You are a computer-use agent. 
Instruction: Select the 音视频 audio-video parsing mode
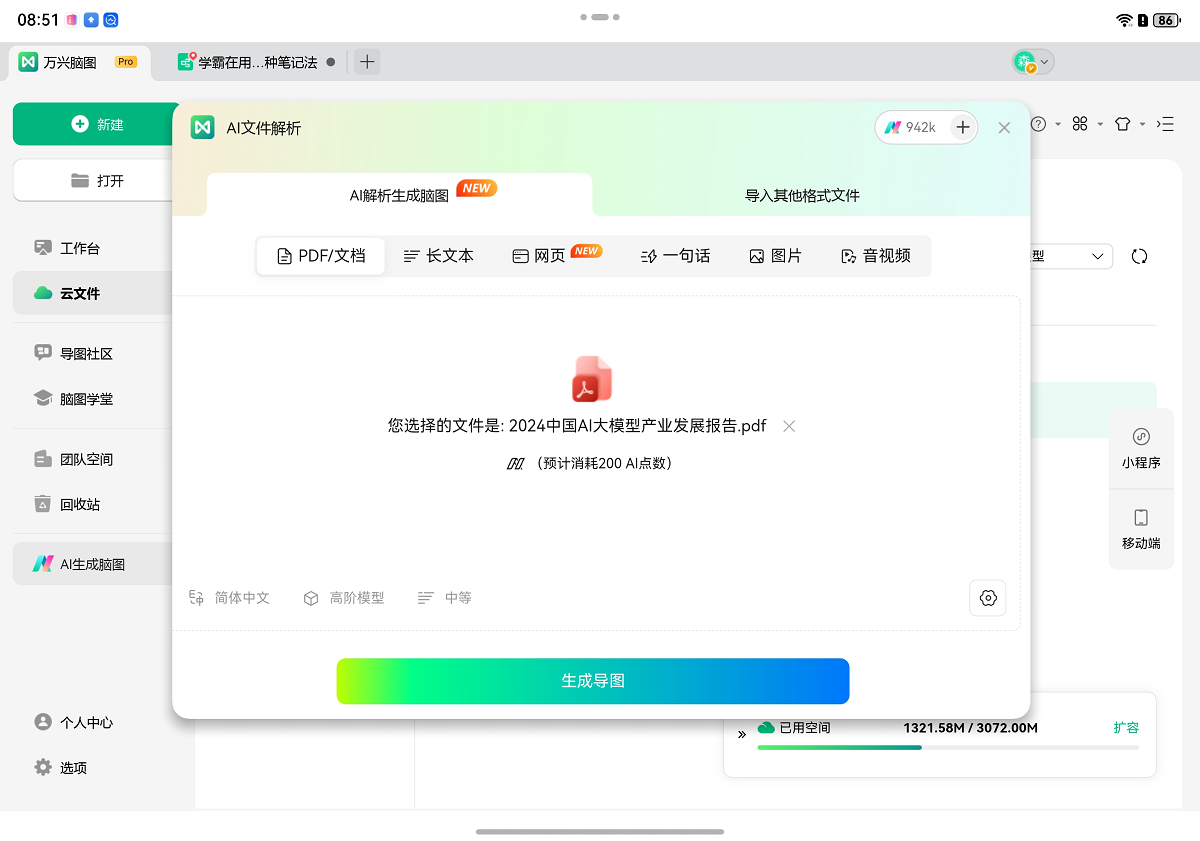(874, 256)
